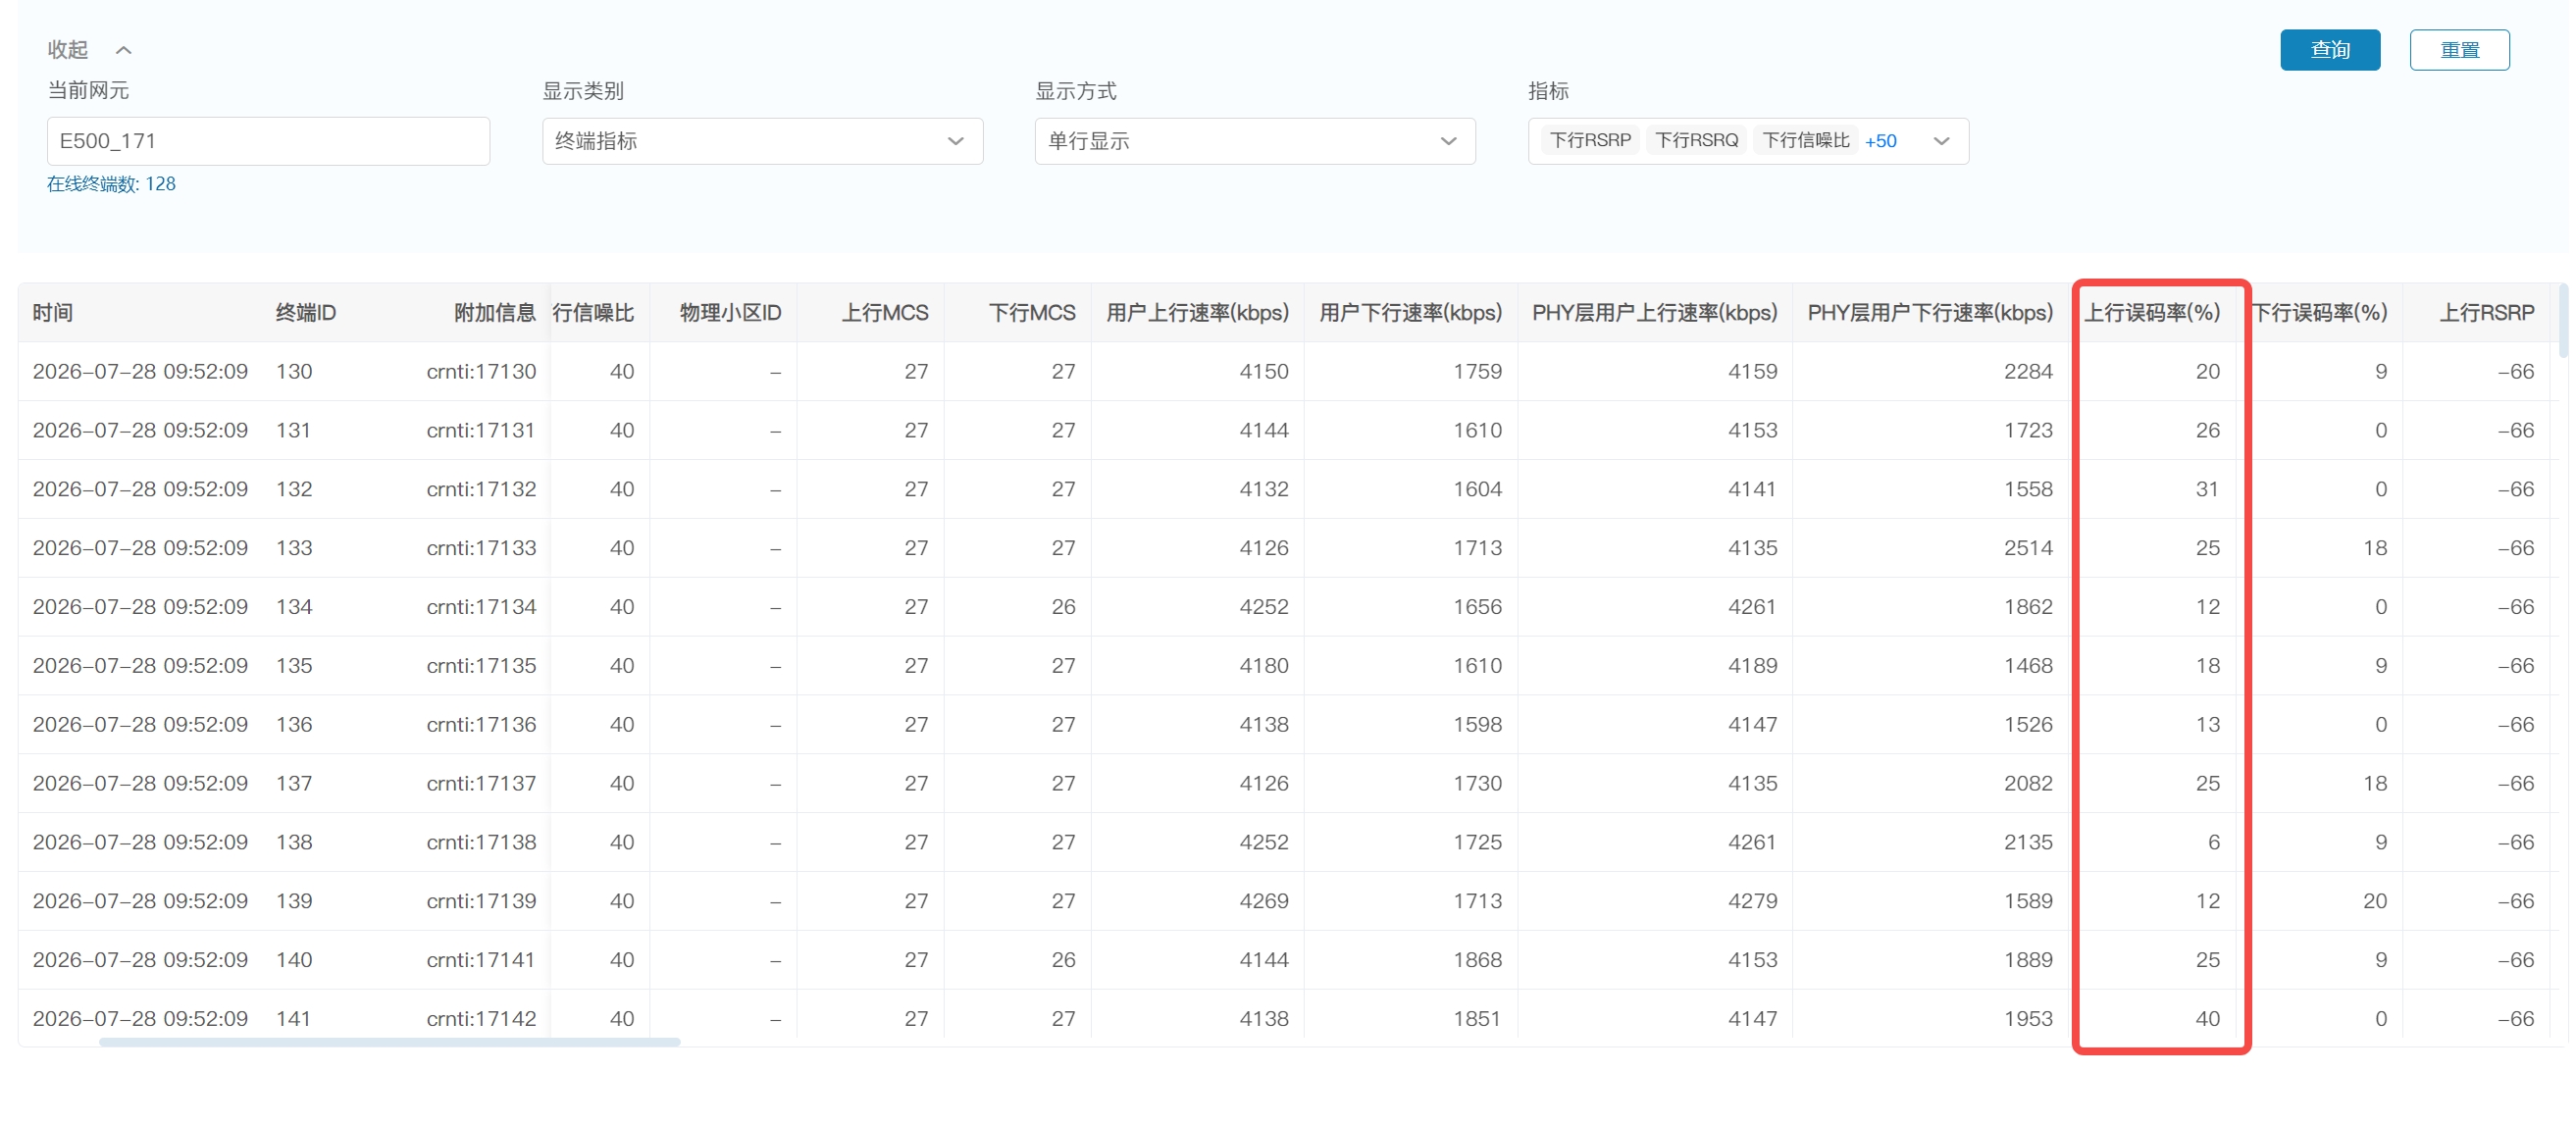Click PHY downlink rate value 2284
Viewport: 2576px width, 1124px height.
click(2028, 372)
